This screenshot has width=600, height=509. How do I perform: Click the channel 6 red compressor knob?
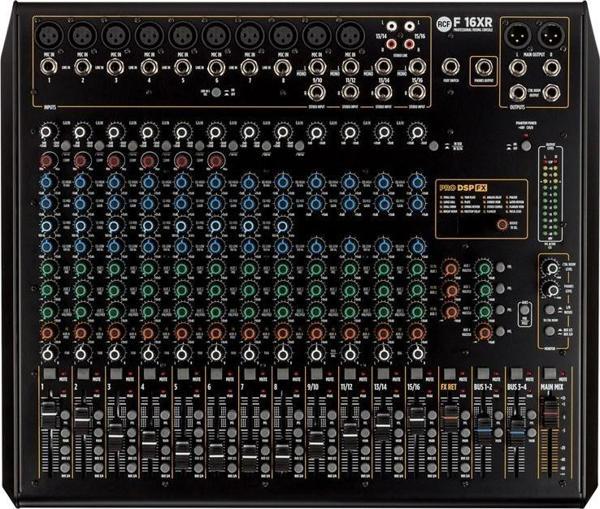point(215,161)
